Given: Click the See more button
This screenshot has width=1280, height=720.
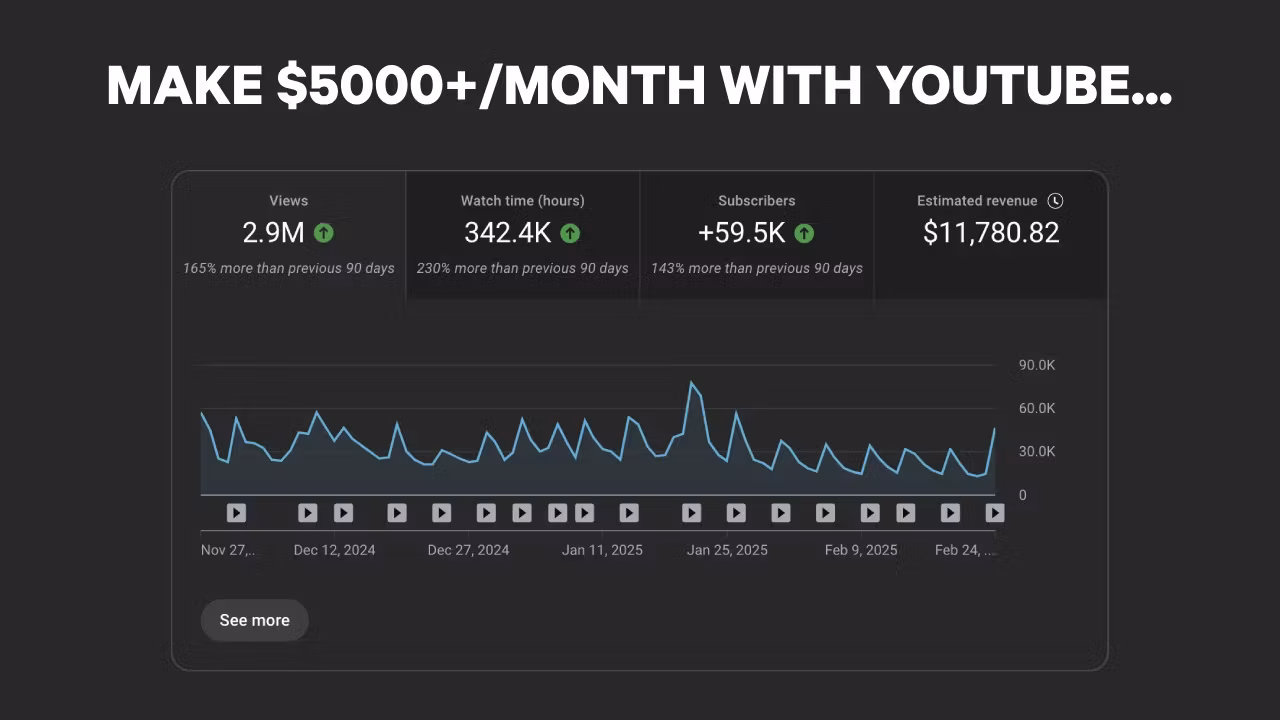Looking at the screenshot, I should pyautogui.click(x=255, y=620).
